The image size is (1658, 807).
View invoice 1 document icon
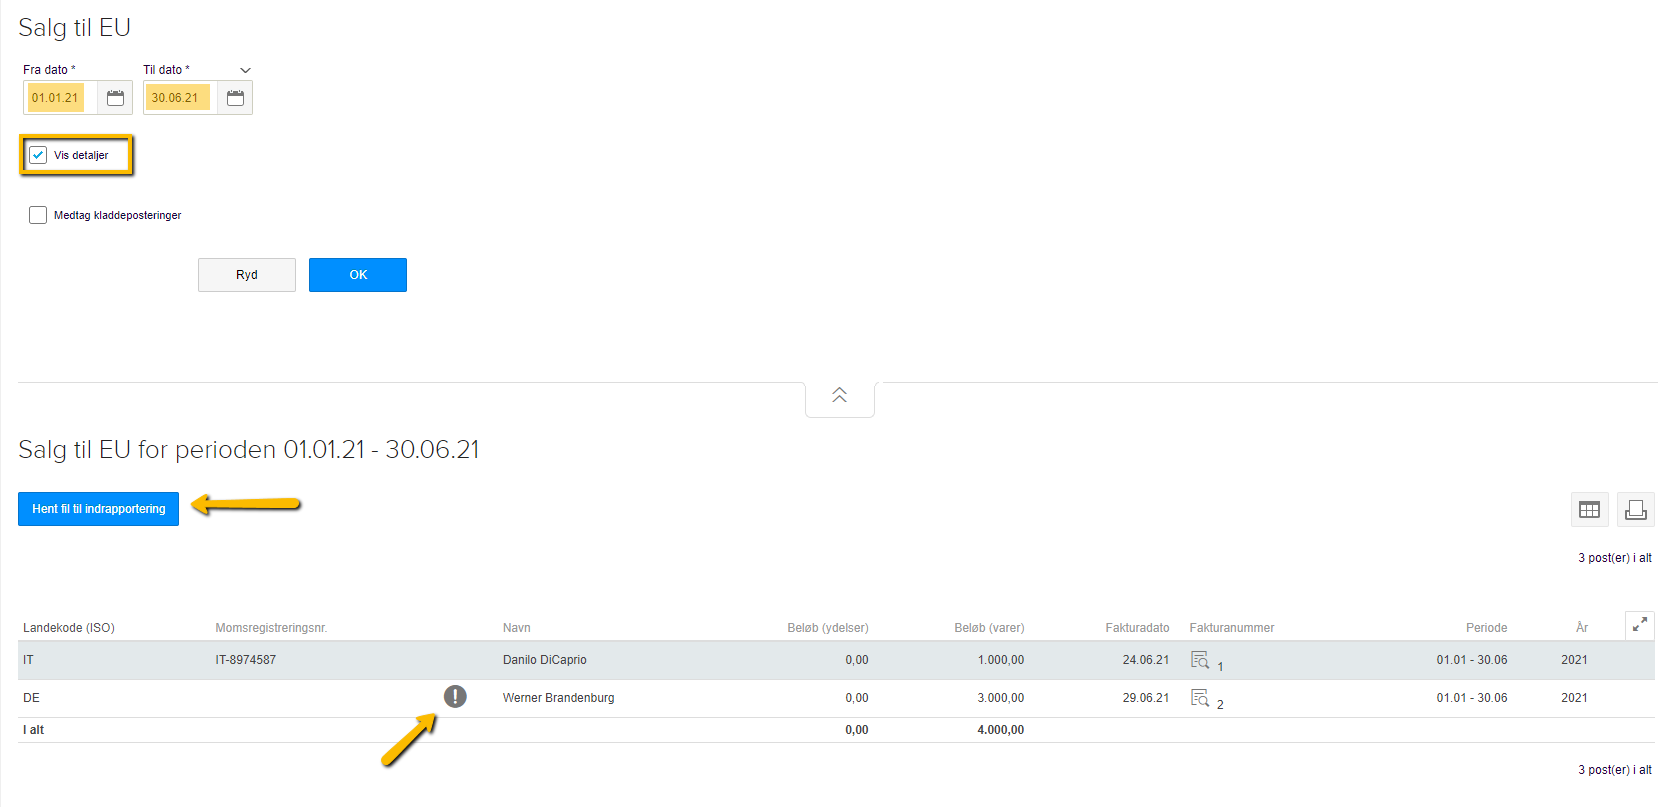tap(1200, 660)
